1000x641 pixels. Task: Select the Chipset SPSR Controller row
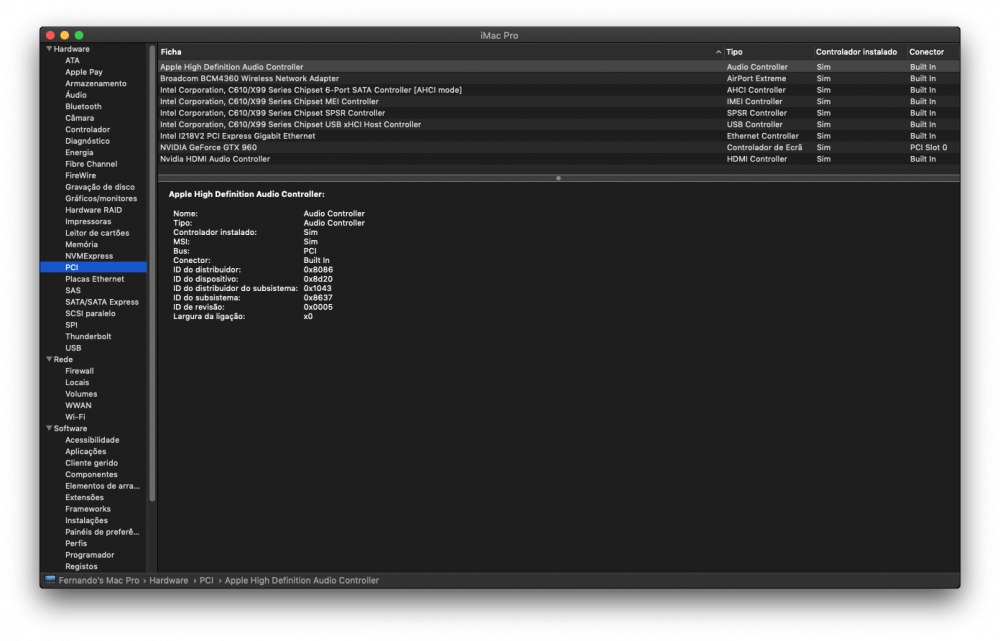coord(558,112)
